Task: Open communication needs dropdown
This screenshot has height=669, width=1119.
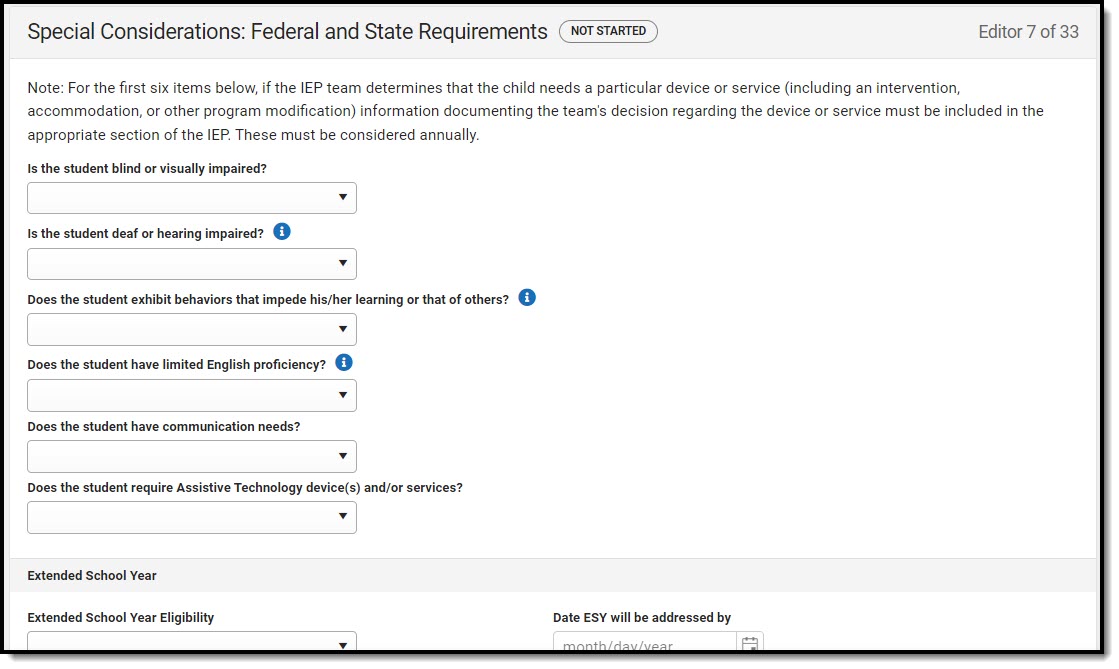Action: pos(192,456)
